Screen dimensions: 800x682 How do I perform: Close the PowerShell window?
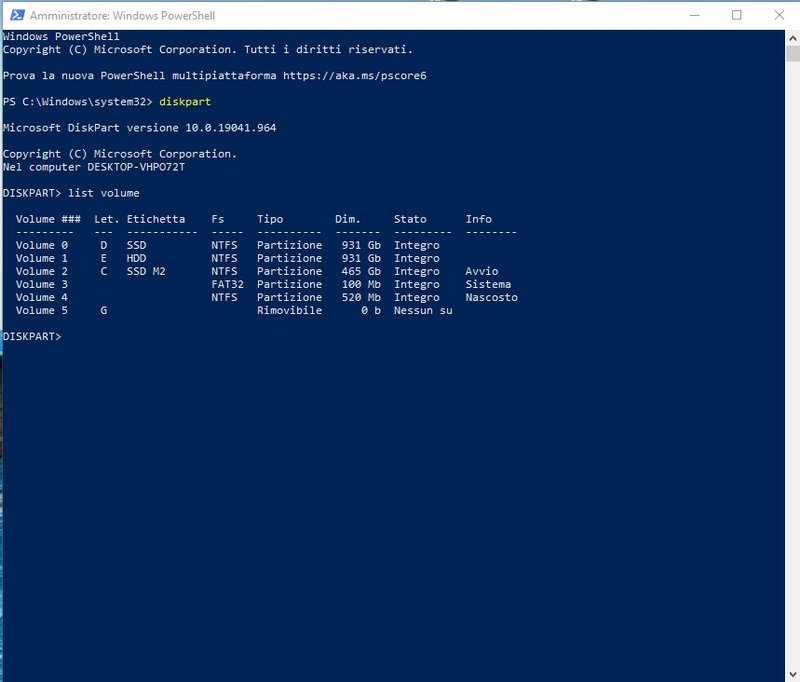[779, 15]
